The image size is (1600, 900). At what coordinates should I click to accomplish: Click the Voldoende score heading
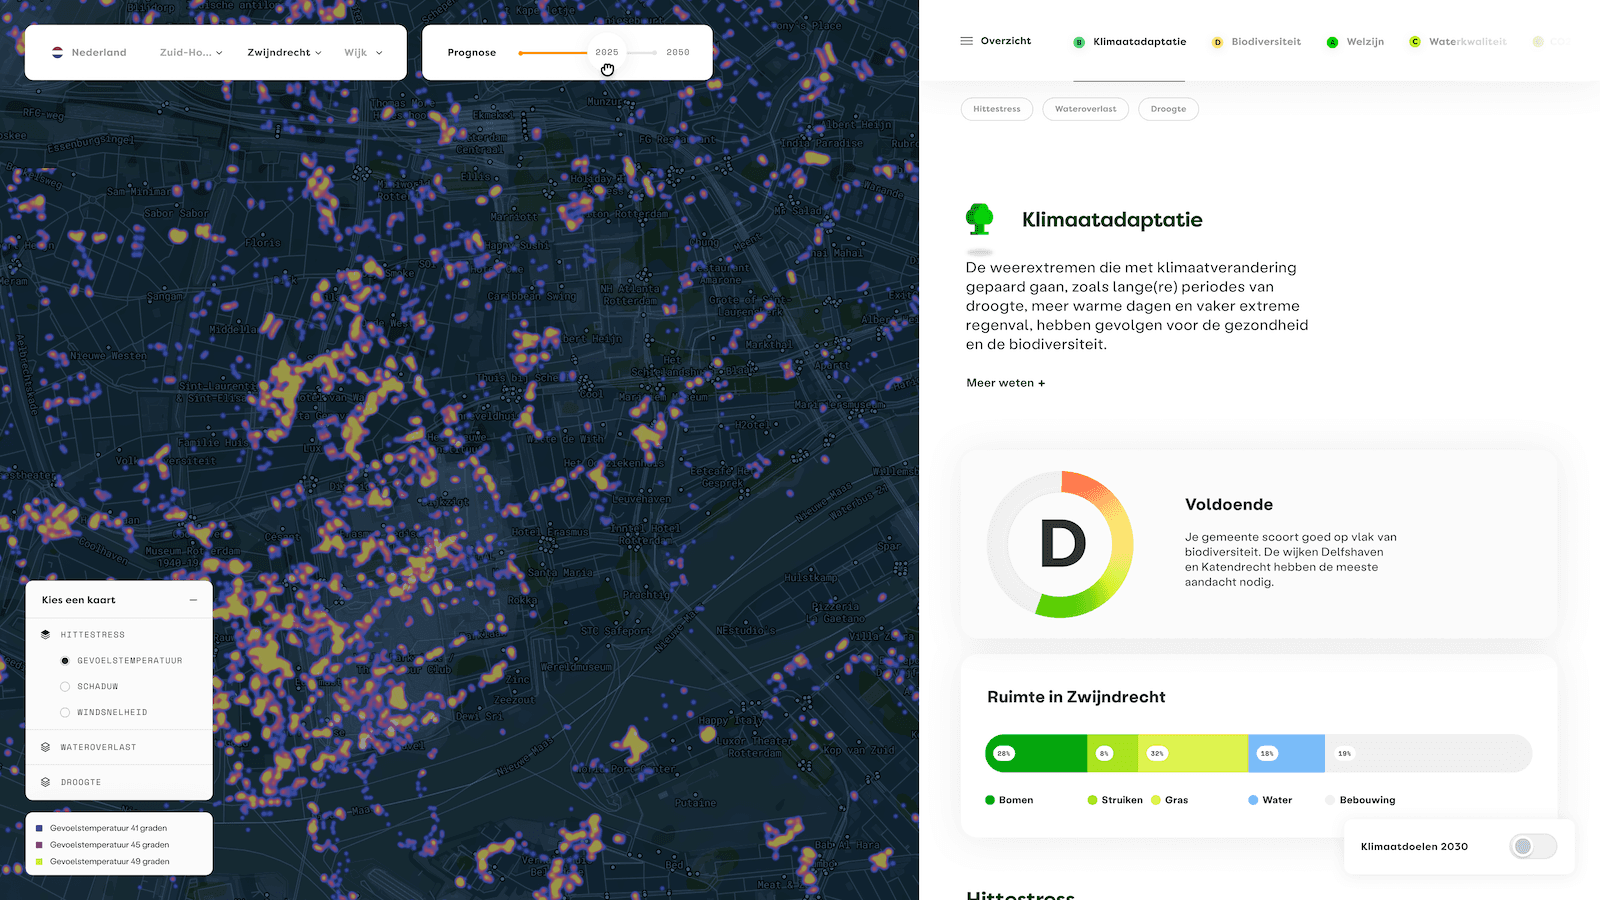click(x=1229, y=505)
